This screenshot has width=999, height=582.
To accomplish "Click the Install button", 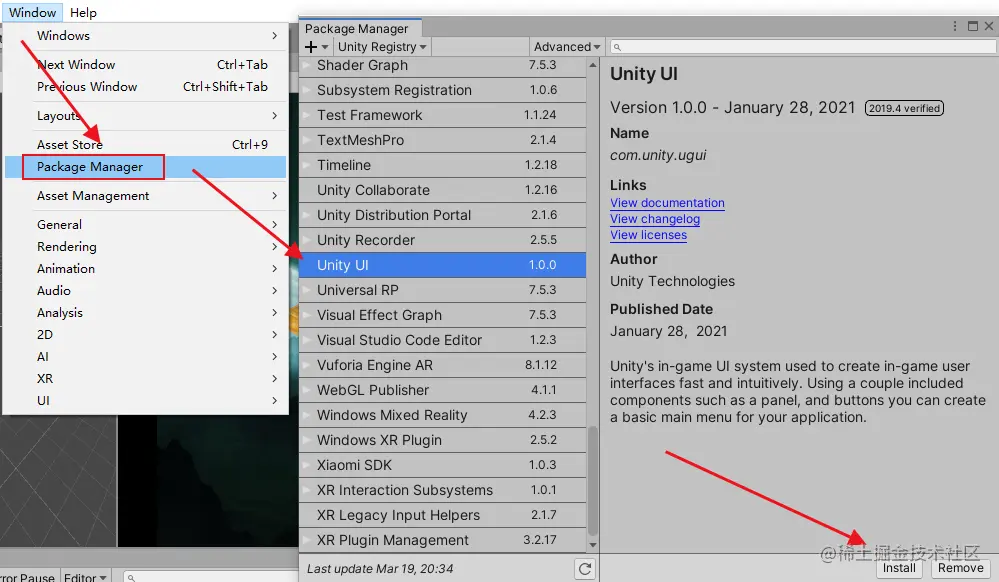I will (899, 568).
